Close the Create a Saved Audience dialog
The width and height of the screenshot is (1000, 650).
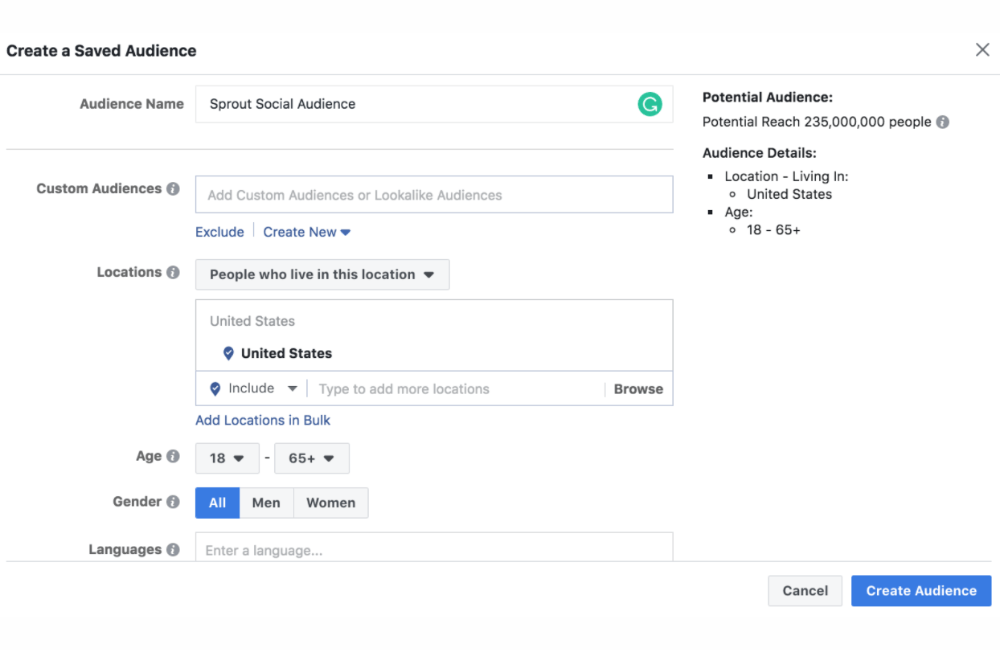982,50
